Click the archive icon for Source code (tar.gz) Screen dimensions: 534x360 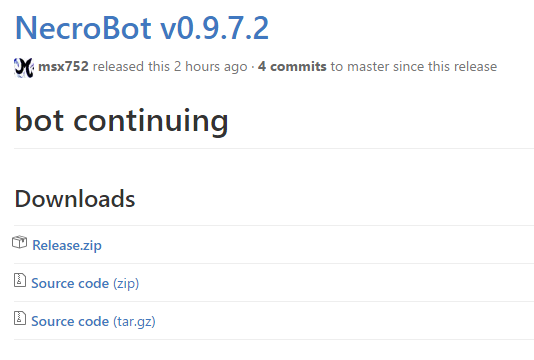click(20, 318)
